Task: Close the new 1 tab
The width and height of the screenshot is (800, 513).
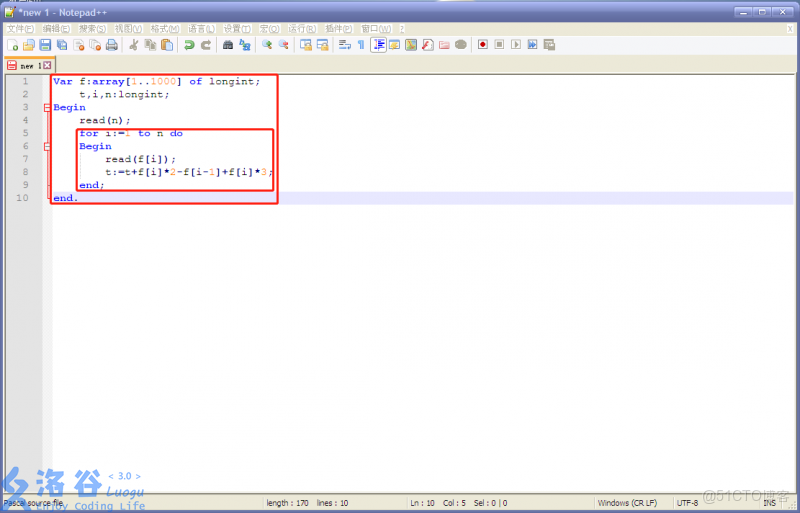Action: 47,65
